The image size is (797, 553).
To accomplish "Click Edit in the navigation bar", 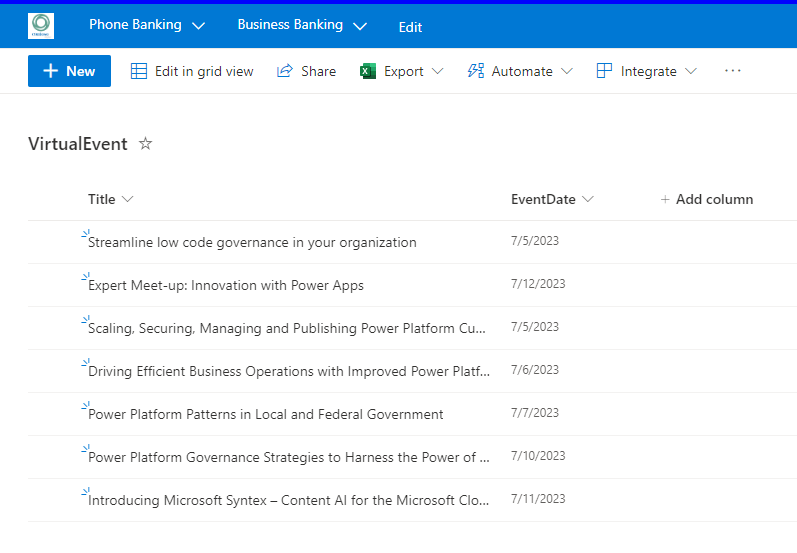I will (410, 27).
